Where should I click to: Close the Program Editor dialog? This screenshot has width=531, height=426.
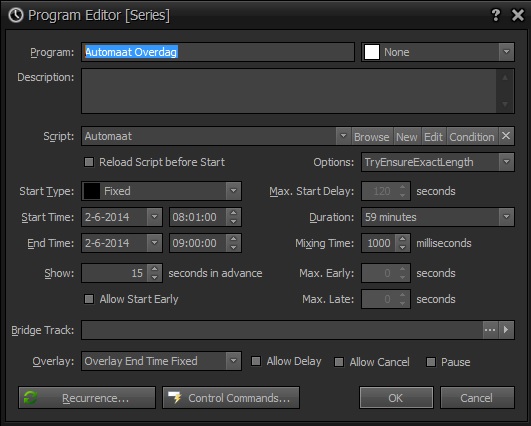pyautogui.click(x=518, y=15)
